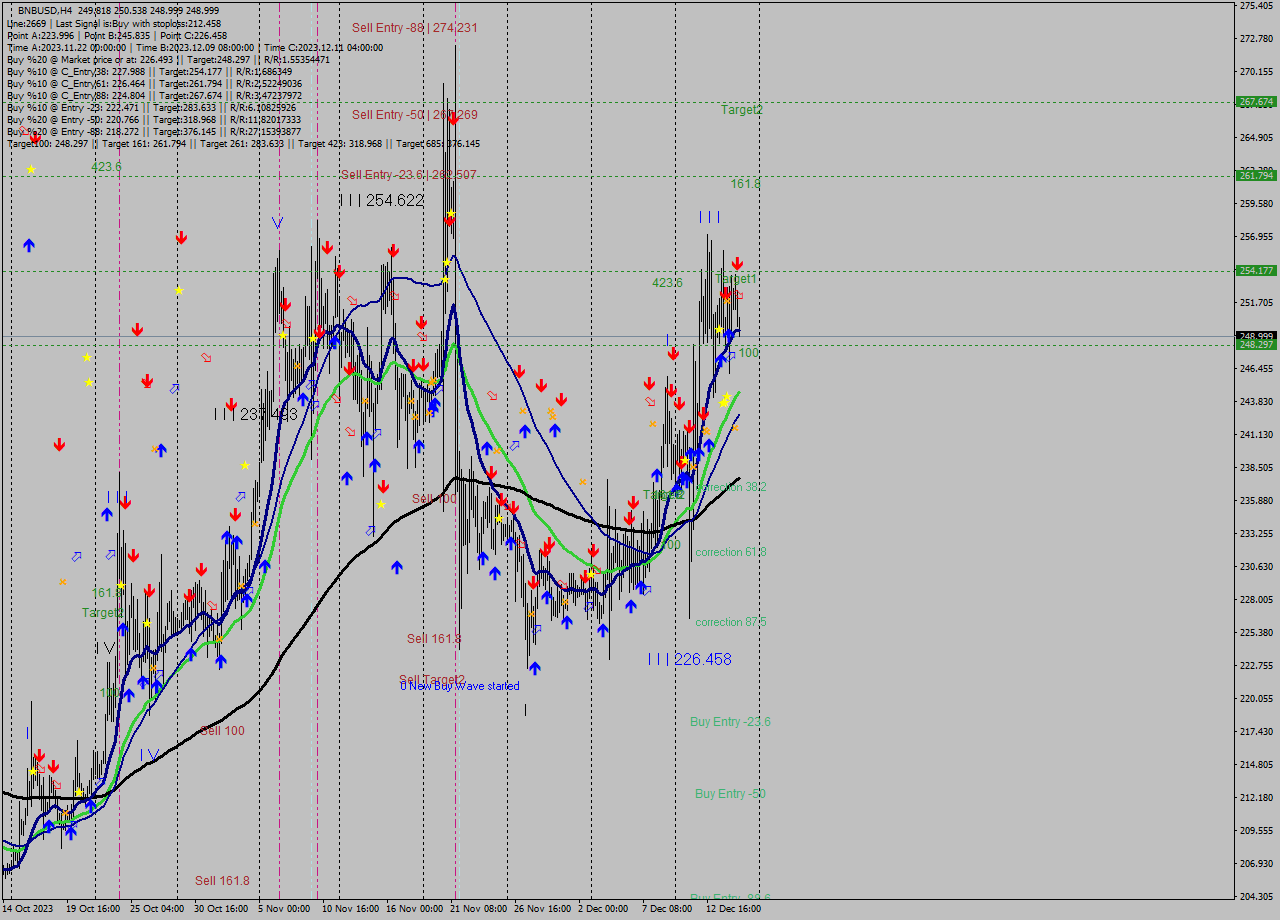Image resolution: width=1280 pixels, height=920 pixels.
Task: Select the yellow star marker at the 254.622 peak
Action: click(451, 213)
